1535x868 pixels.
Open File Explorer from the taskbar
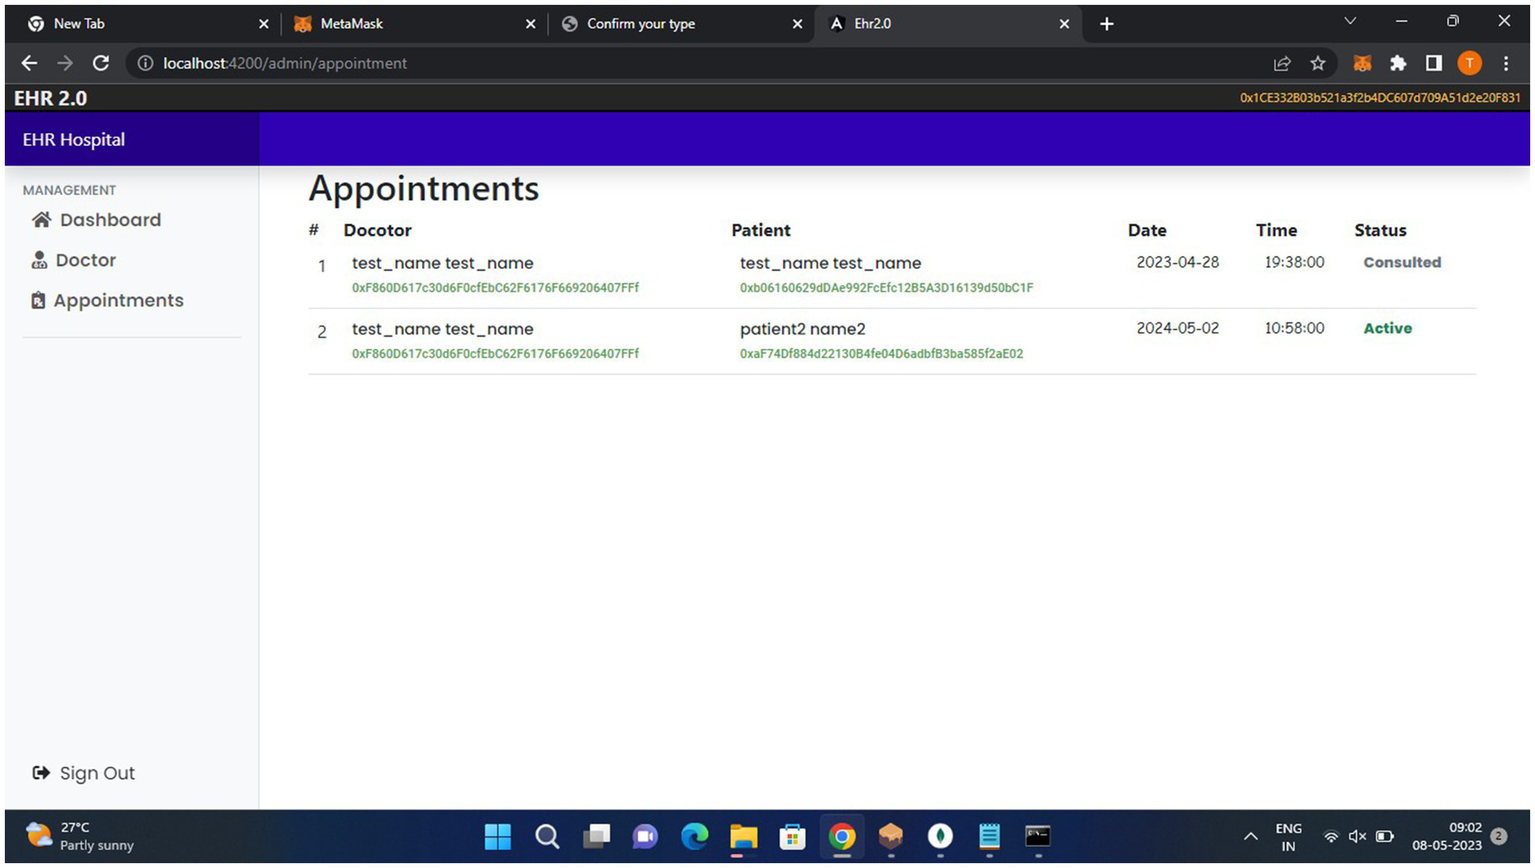743,836
